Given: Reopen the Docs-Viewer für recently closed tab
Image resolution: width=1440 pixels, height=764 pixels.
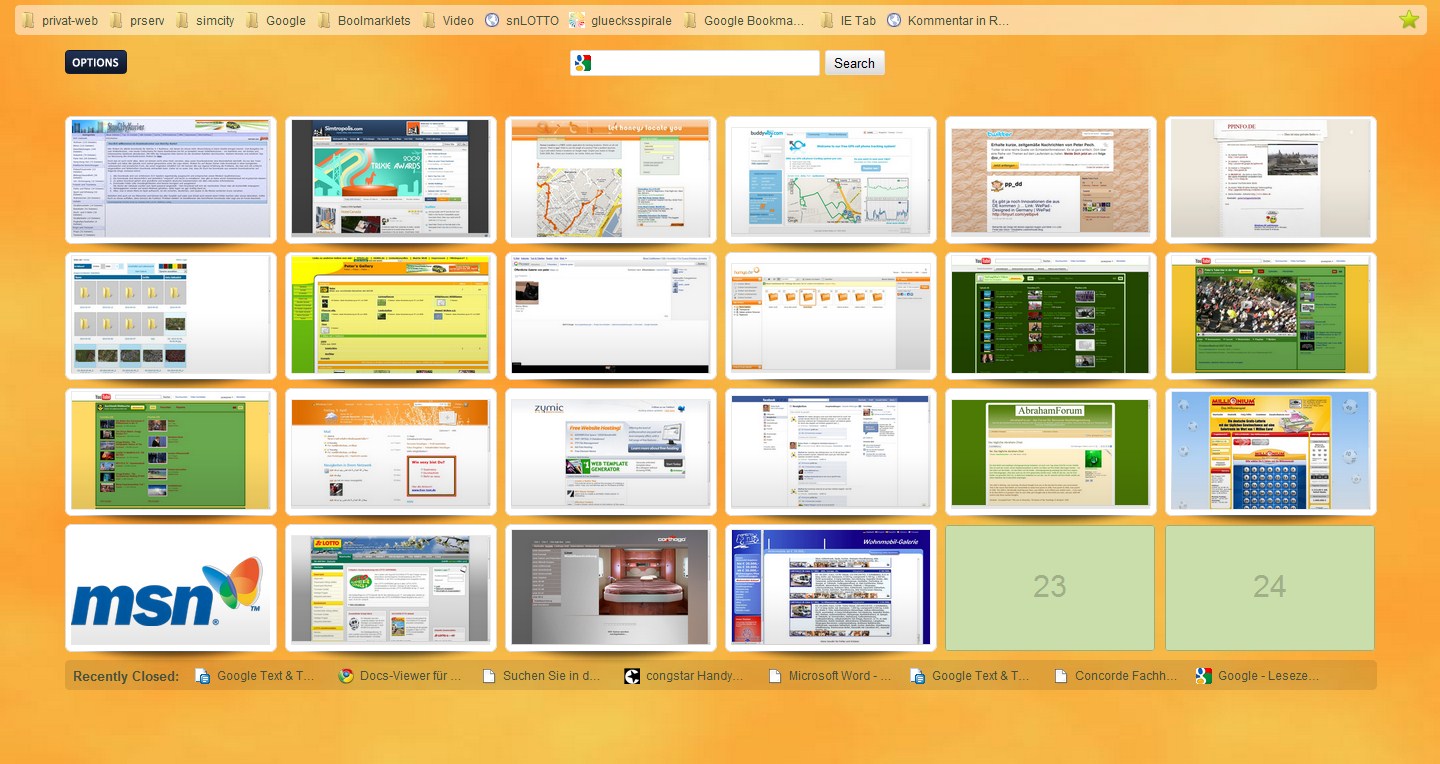Looking at the screenshot, I should pyautogui.click(x=400, y=676).
